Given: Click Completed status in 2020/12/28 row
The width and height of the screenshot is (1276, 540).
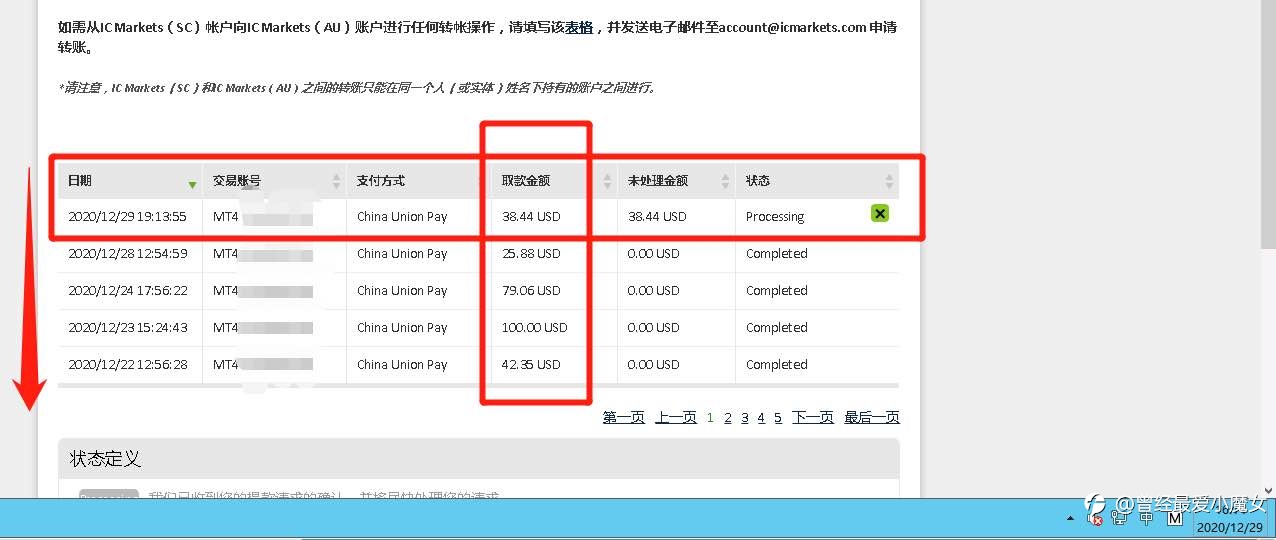Looking at the screenshot, I should [x=777, y=254].
